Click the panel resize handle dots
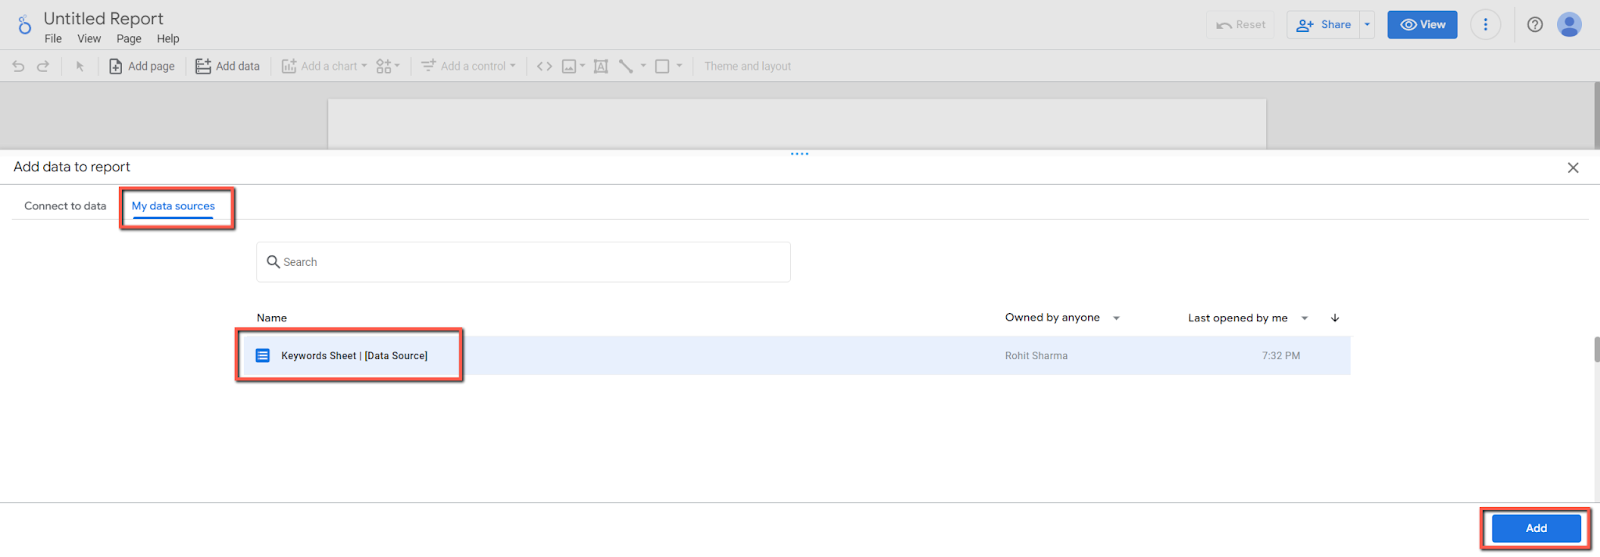Screen dimensions: 1600x557 click(x=800, y=154)
